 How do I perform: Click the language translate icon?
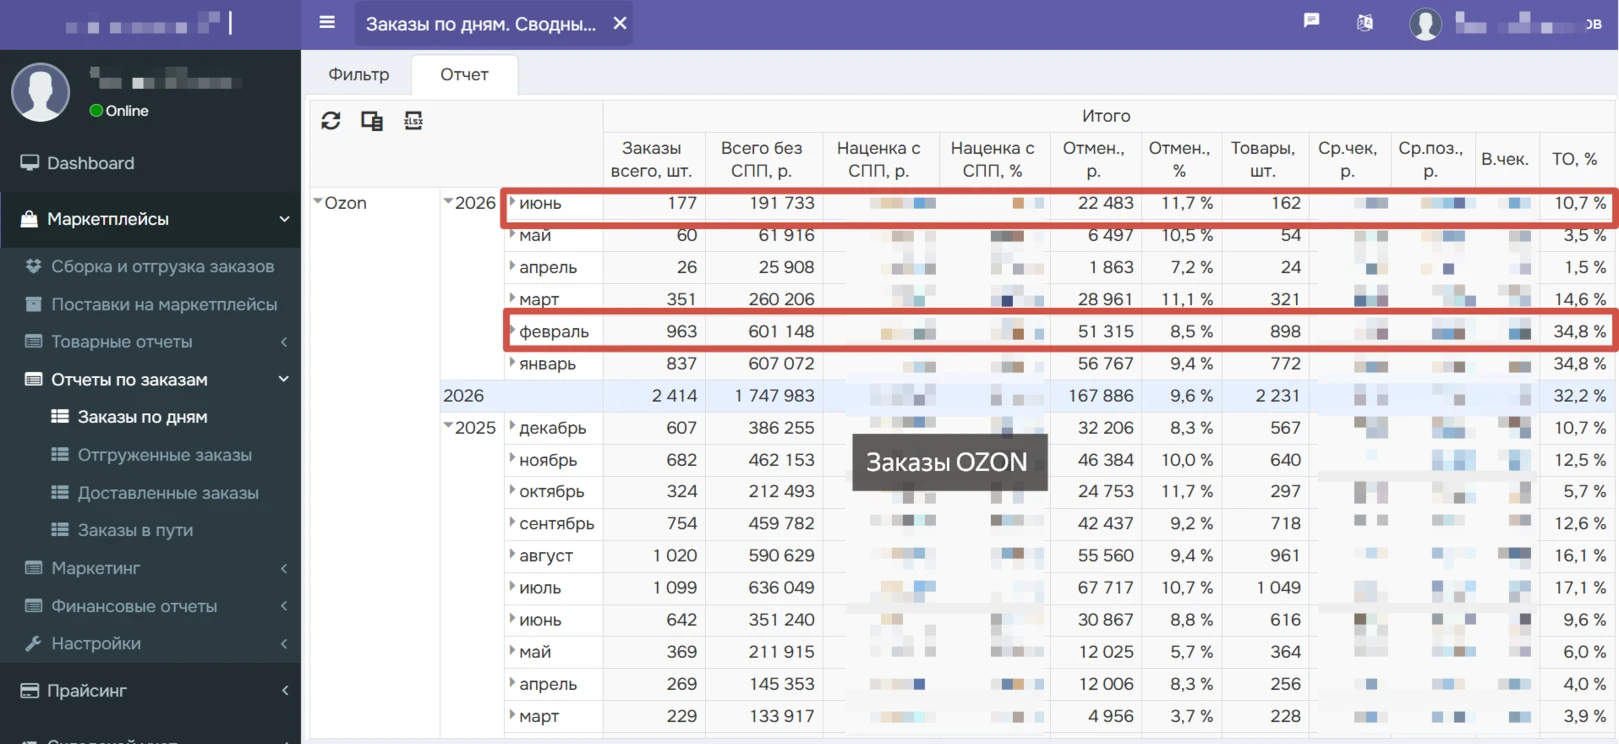(x=1365, y=22)
